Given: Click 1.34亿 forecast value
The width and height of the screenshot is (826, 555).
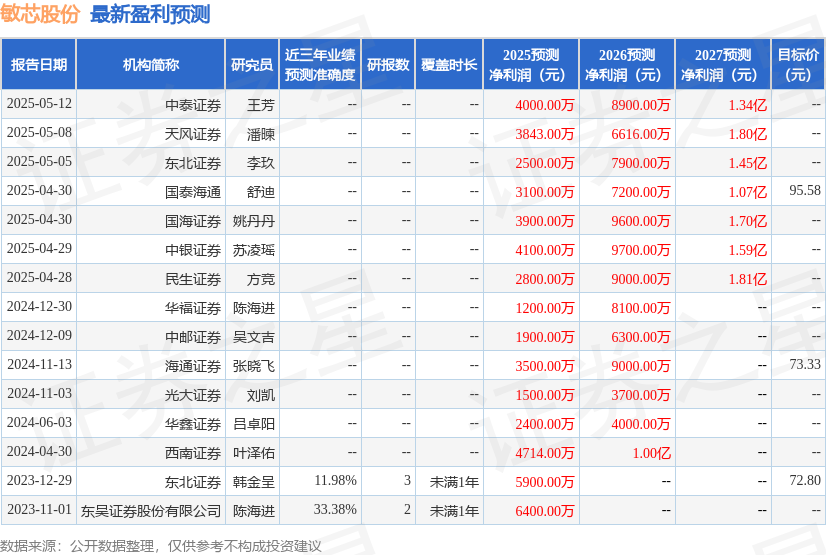Looking at the screenshot, I should (748, 105).
